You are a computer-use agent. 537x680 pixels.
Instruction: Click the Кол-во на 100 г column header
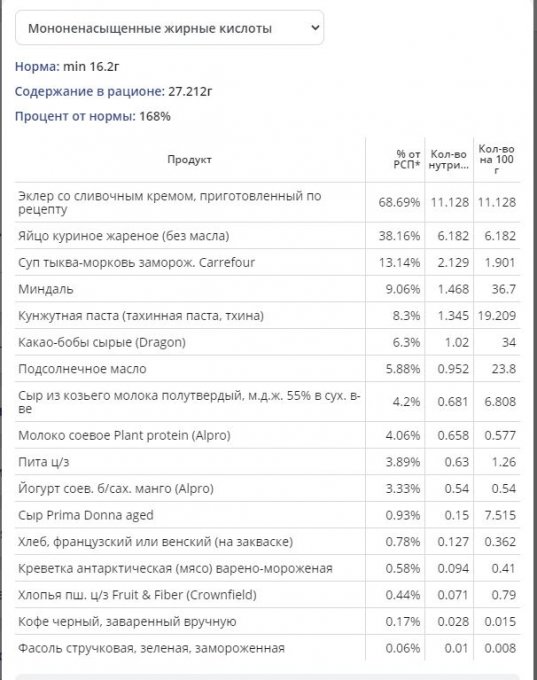click(496, 159)
